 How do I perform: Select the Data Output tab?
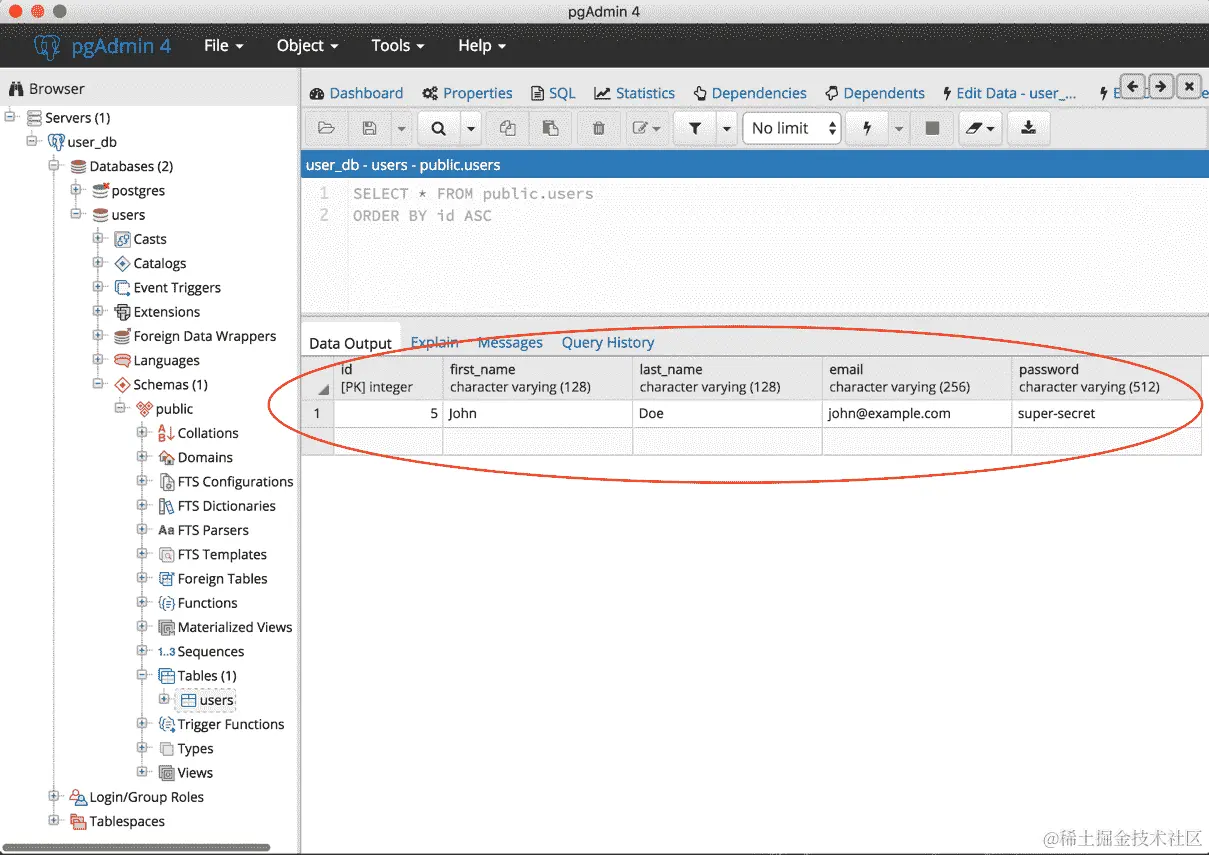350,343
